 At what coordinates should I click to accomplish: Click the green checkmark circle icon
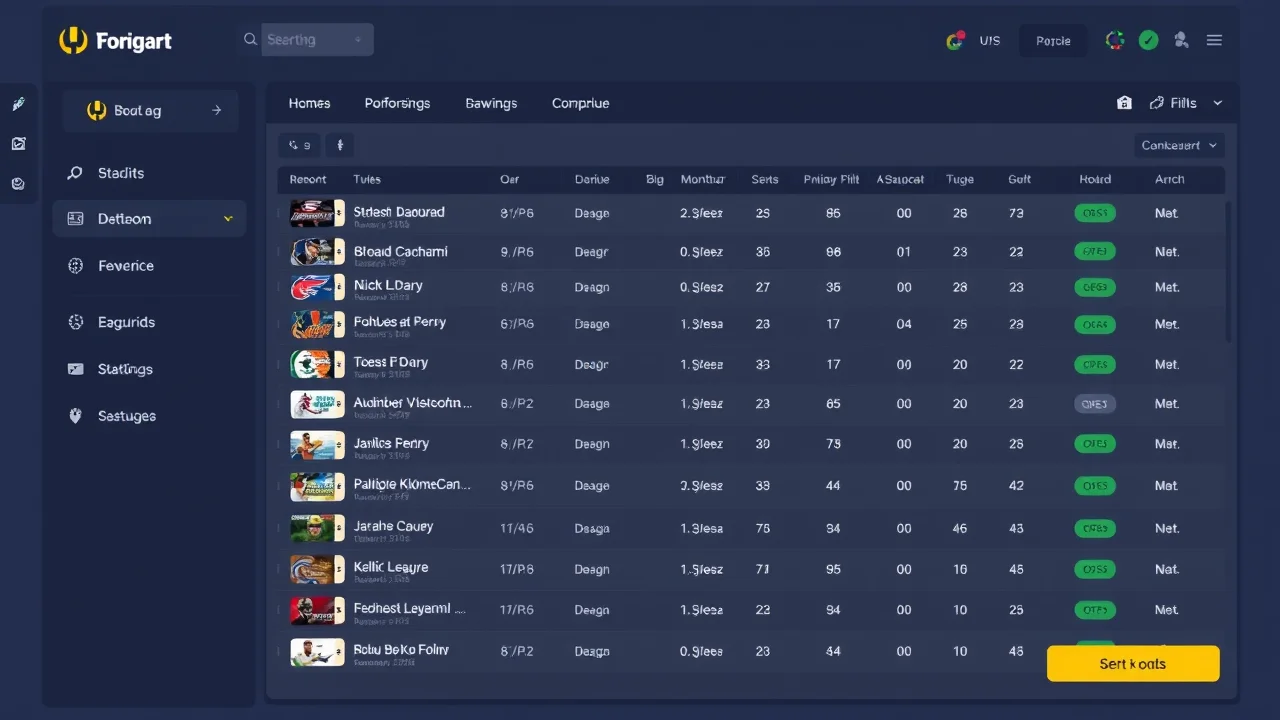1149,41
